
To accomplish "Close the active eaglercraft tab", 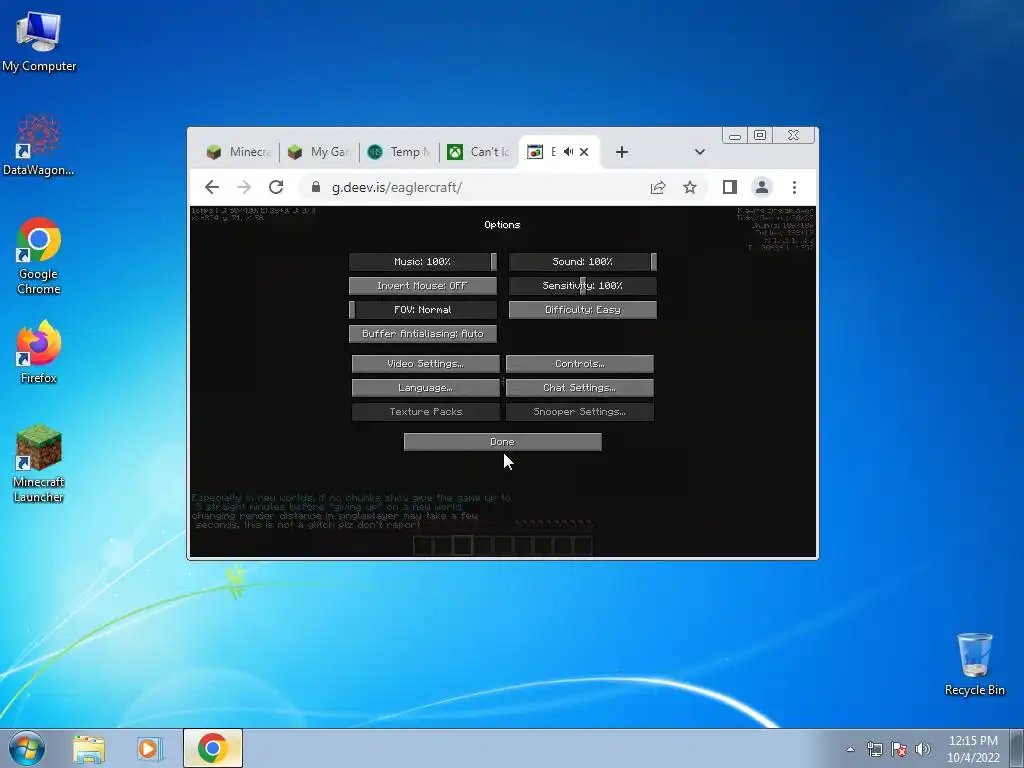I will click(584, 152).
